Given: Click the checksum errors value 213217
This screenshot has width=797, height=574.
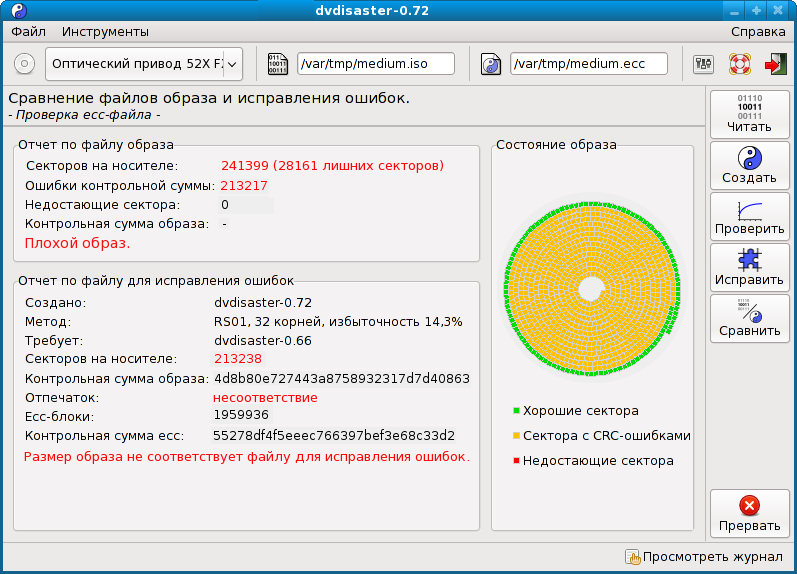Looking at the screenshot, I should click(244, 186).
